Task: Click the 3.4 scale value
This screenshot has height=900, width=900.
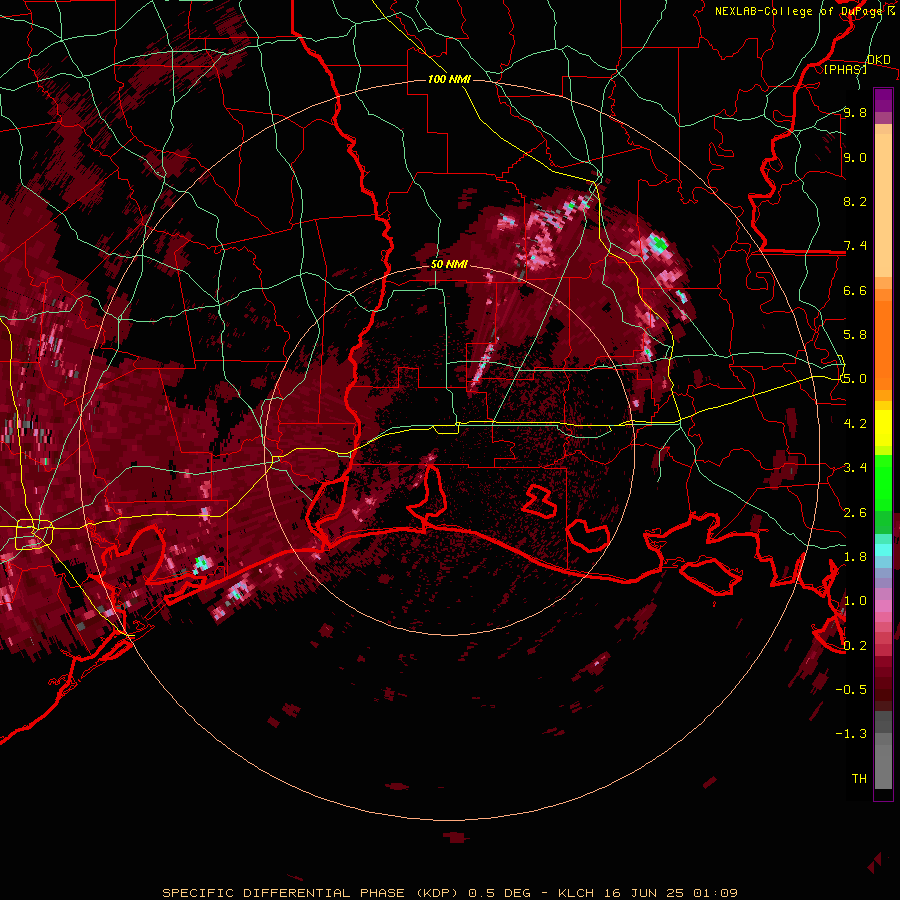Action: tap(855, 468)
